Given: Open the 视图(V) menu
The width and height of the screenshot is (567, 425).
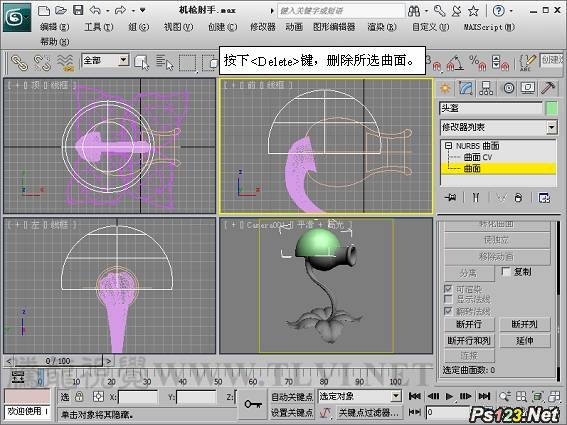Looking at the screenshot, I should coord(178,27).
